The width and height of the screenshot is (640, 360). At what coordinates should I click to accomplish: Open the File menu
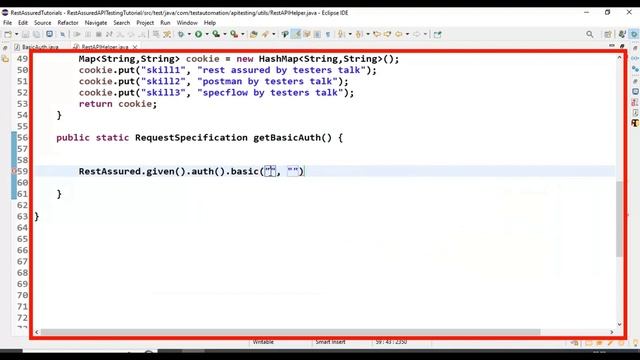click(7, 23)
